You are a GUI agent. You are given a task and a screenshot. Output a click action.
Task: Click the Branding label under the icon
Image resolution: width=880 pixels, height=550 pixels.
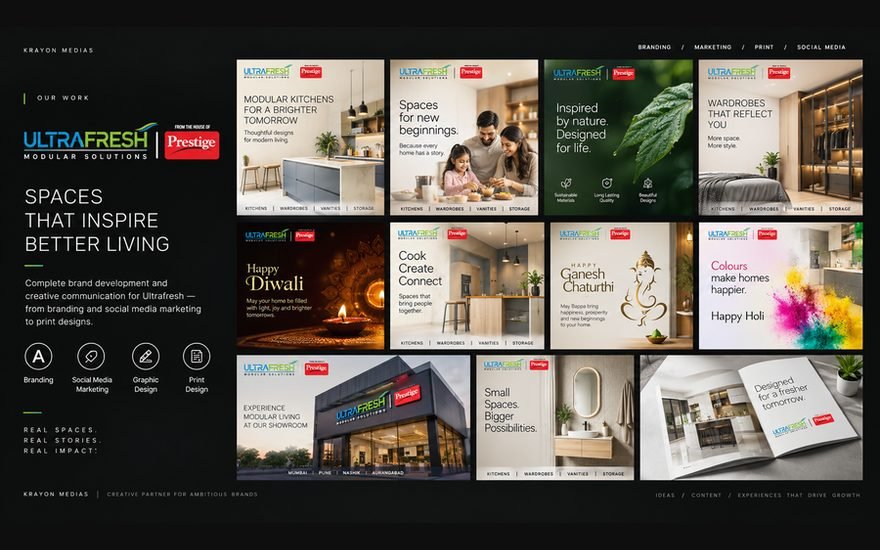pyautogui.click(x=38, y=380)
